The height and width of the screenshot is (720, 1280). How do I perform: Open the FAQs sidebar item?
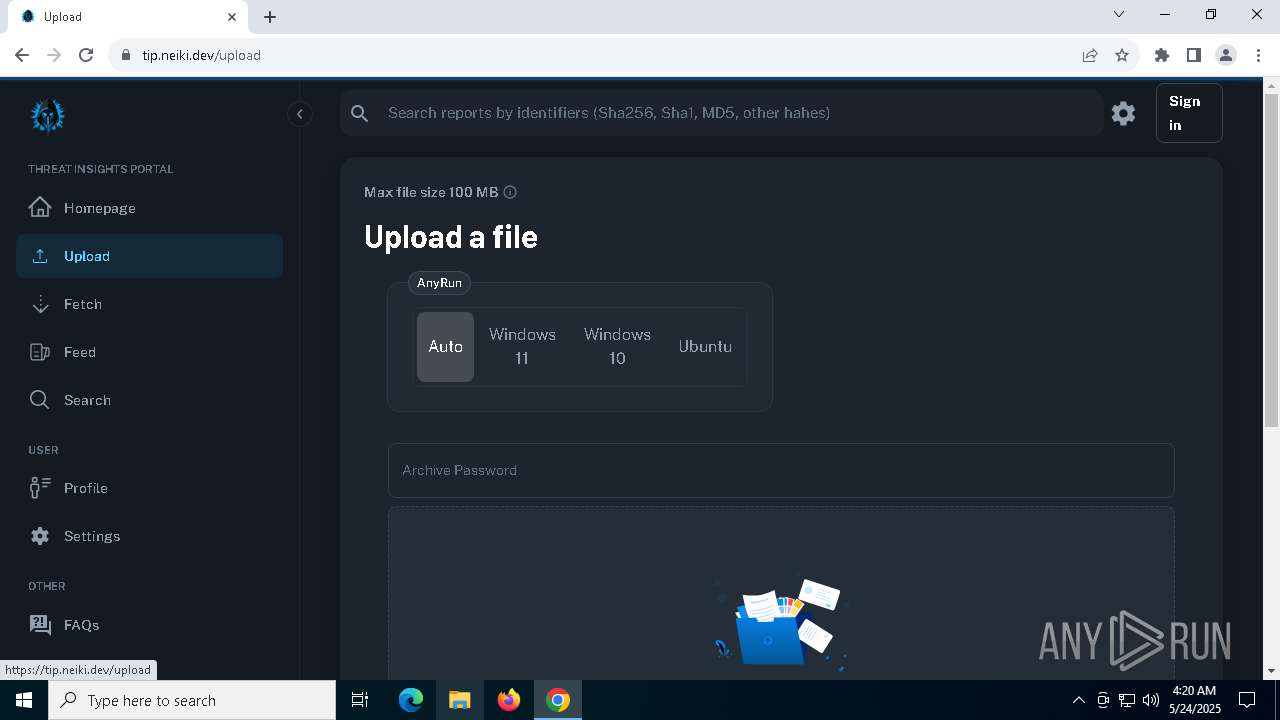tap(149, 625)
